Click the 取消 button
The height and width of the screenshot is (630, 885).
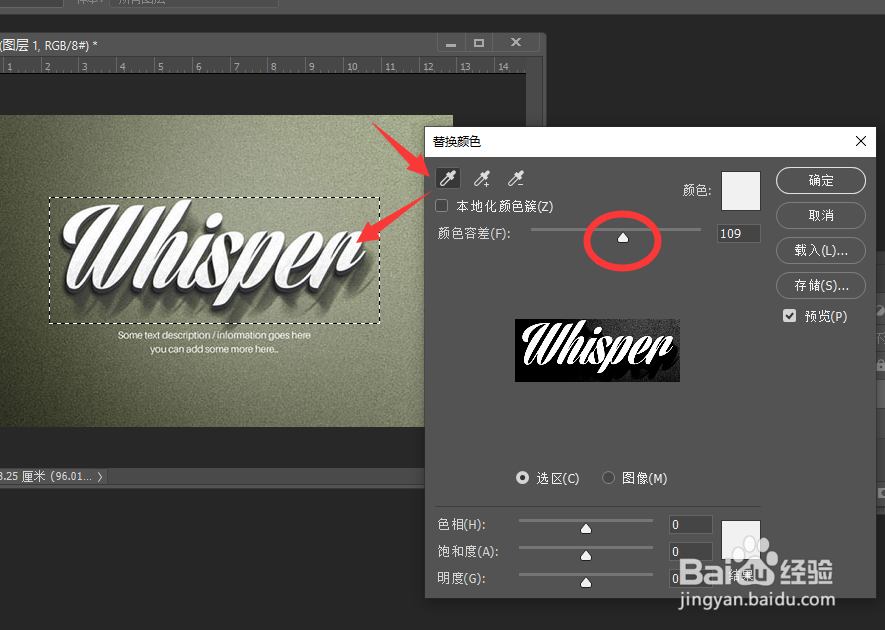pos(820,215)
